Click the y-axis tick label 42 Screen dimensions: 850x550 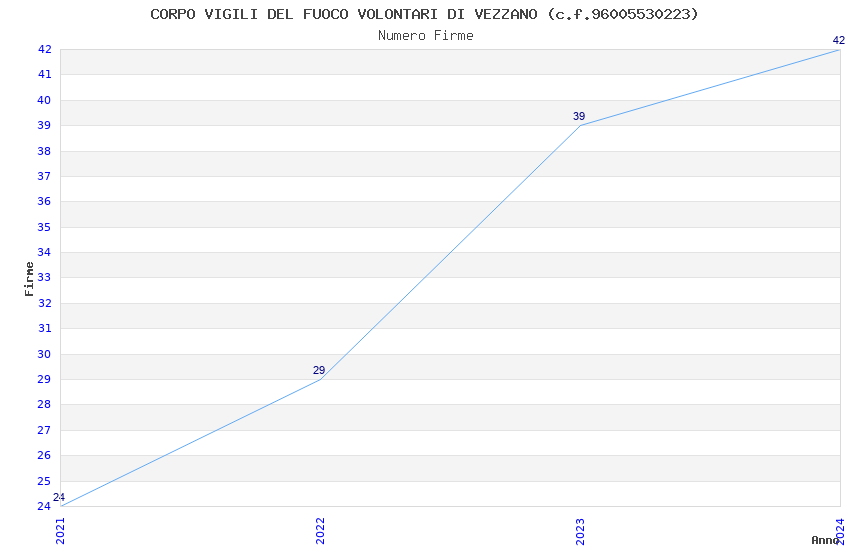pos(44,49)
